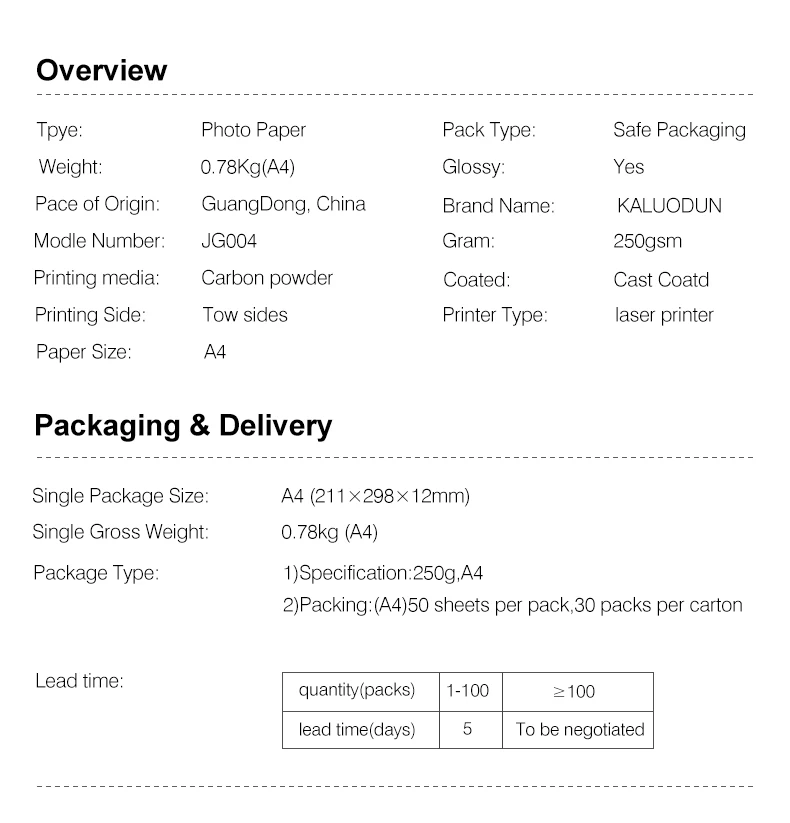Click the A4 paper size value
The height and width of the screenshot is (823, 790).
[215, 352]
